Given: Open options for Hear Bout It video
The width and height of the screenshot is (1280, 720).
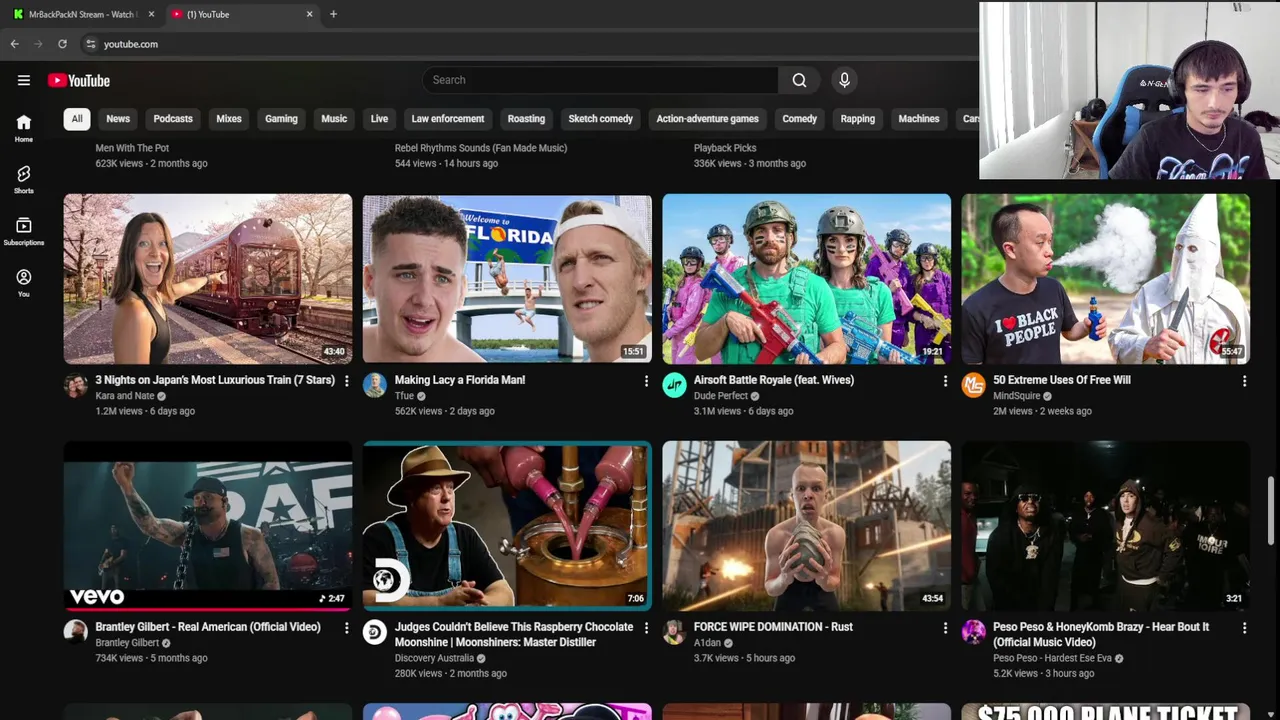Looking at the screenshot, I should (x=1244, y=628).
